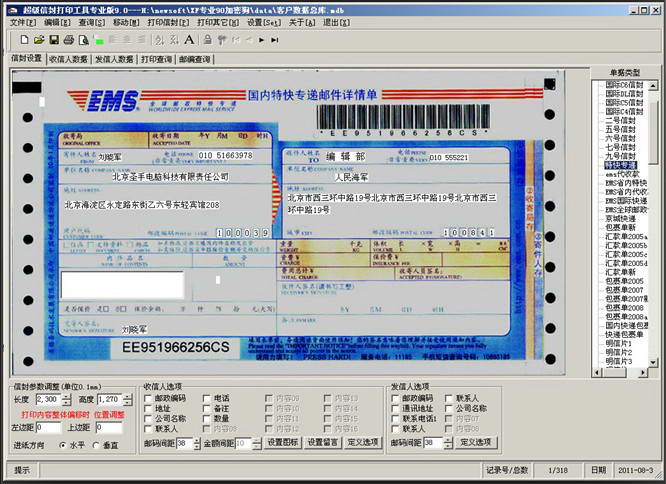Select 明信片1 in the type list
This screenshot has width=666, height=484.
618,343
